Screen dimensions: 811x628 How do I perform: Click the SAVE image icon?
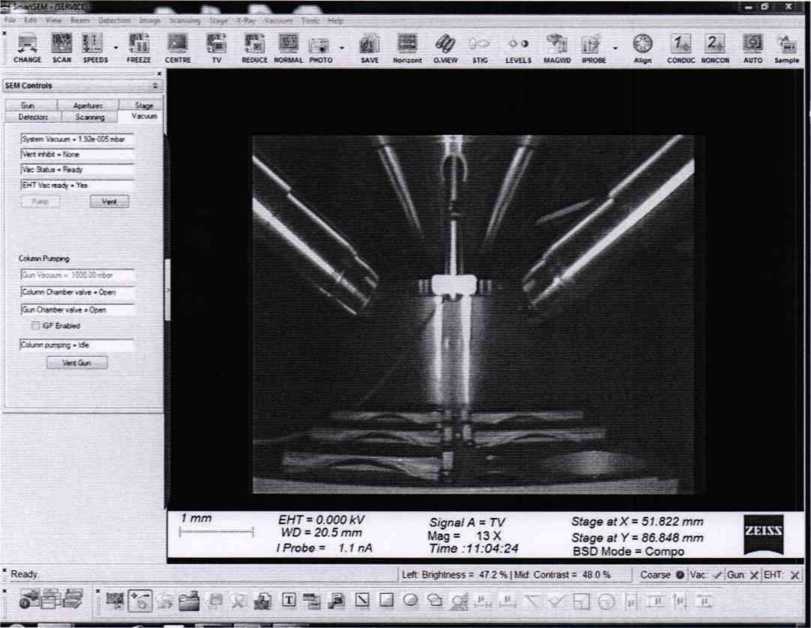coord(369,45)
